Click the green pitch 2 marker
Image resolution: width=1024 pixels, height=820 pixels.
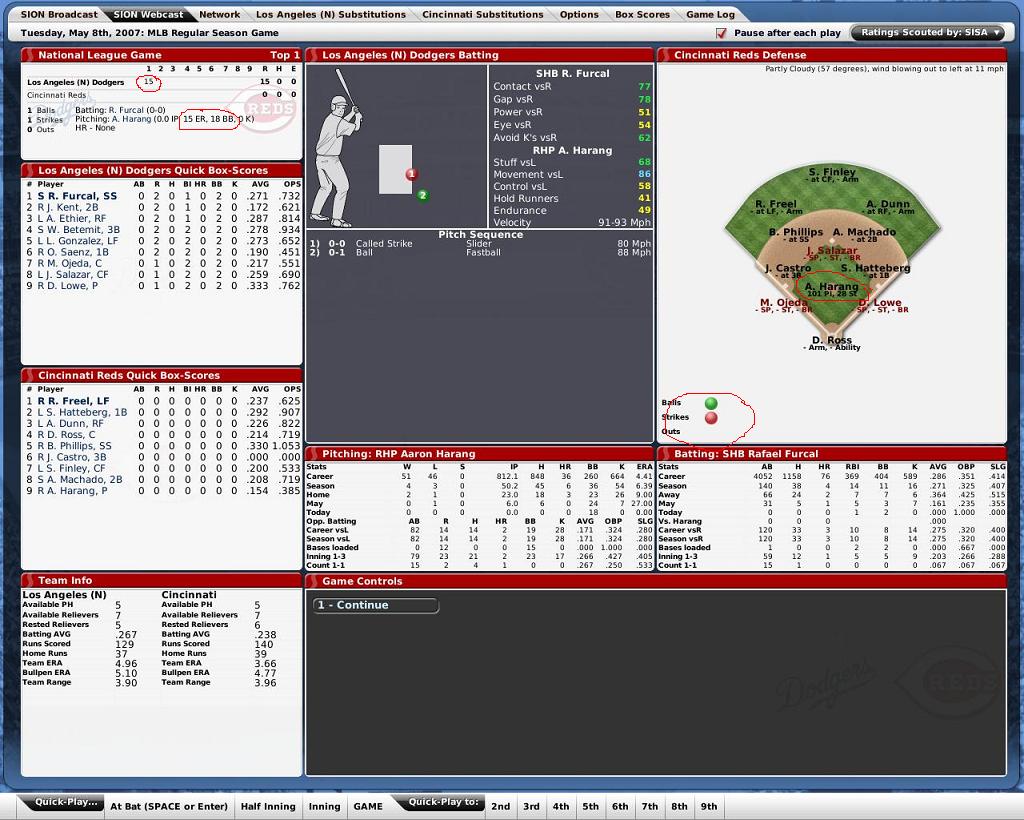(x=423, y=195)
